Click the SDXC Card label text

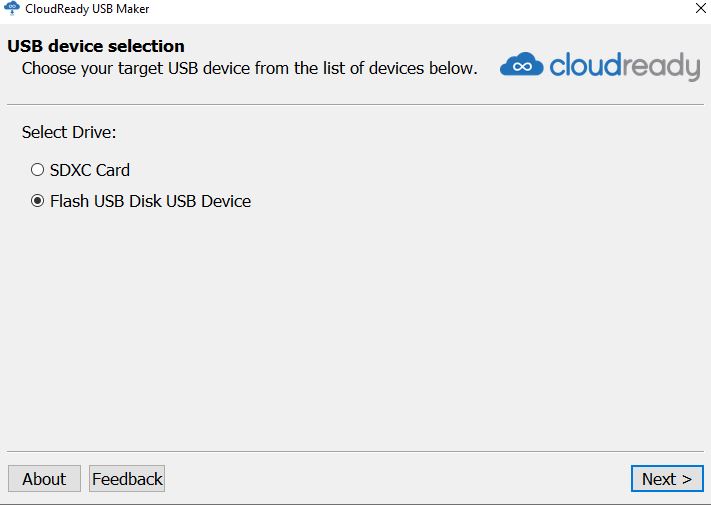(x=89, y=170)
